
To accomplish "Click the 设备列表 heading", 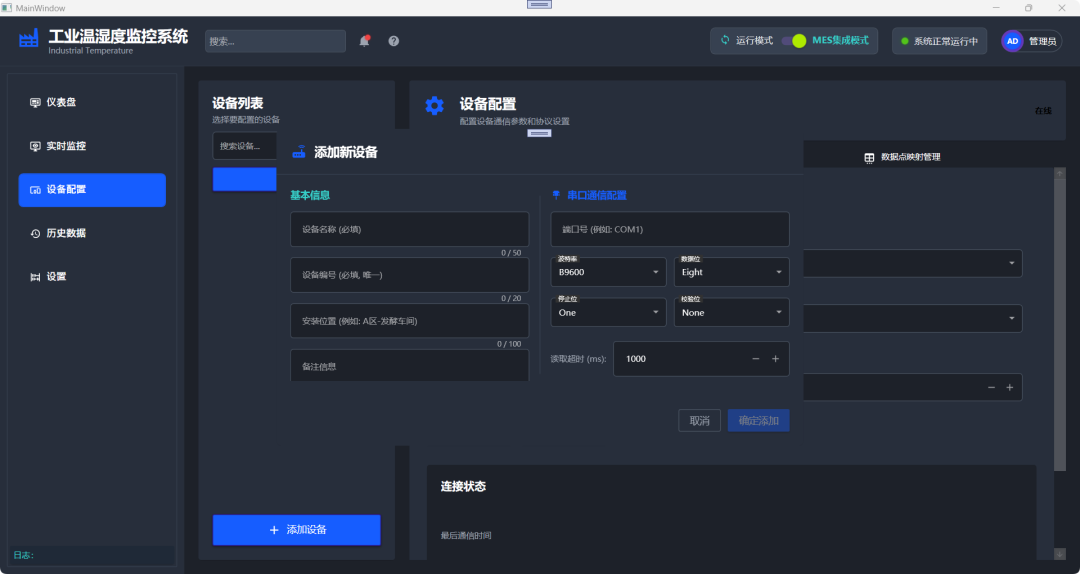I will (x=238, y=103).
